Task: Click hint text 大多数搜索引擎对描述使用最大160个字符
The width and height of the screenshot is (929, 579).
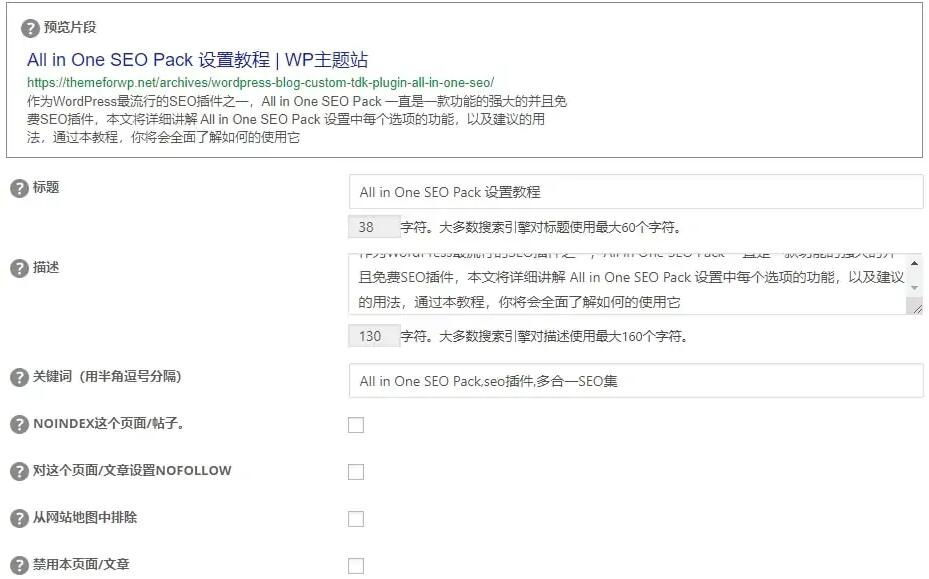Action: [563, 336]
